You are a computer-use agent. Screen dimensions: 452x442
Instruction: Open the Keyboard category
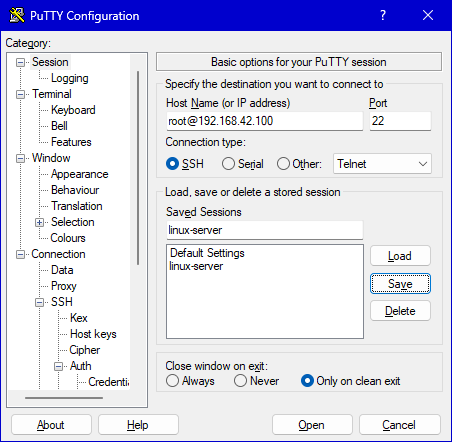point(73,110)
